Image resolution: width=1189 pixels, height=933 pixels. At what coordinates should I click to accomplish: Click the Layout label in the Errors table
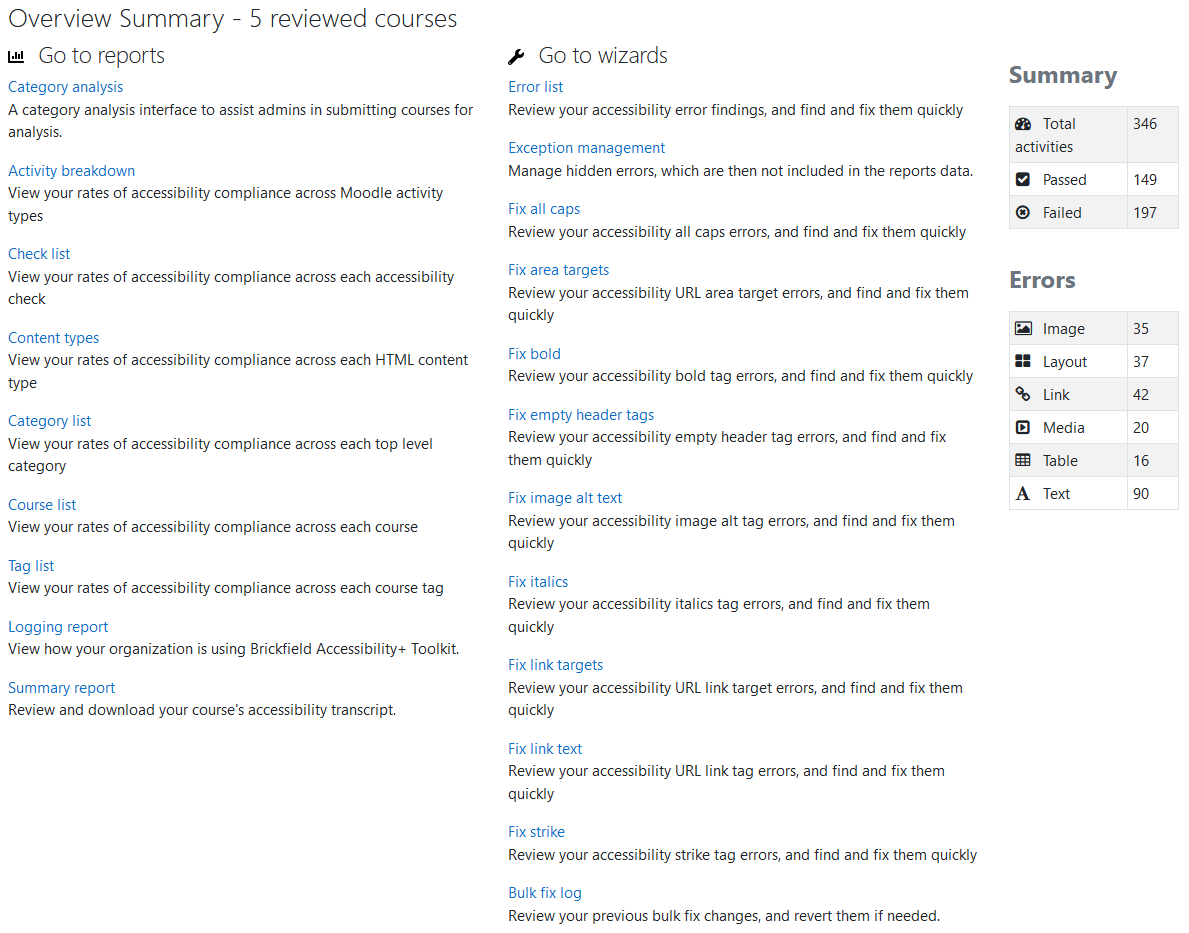1065,362
